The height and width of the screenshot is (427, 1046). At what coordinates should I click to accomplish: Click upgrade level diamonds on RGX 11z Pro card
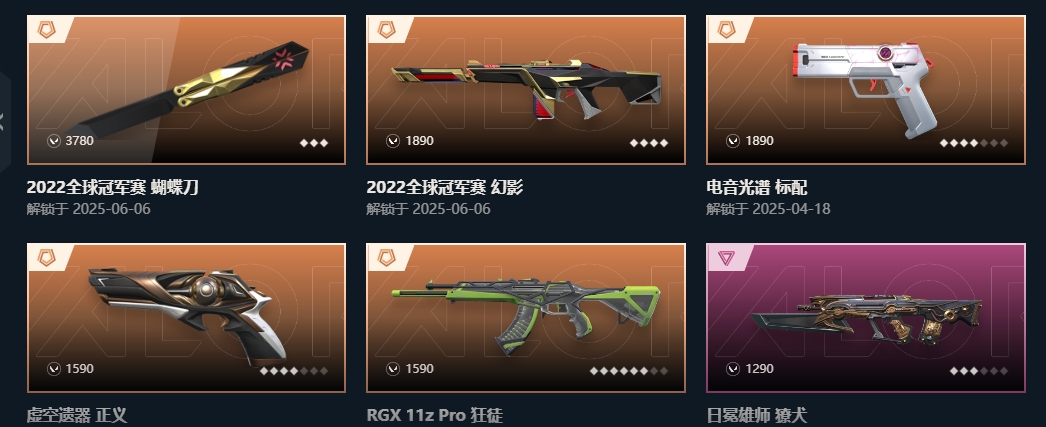click(628, 371)
